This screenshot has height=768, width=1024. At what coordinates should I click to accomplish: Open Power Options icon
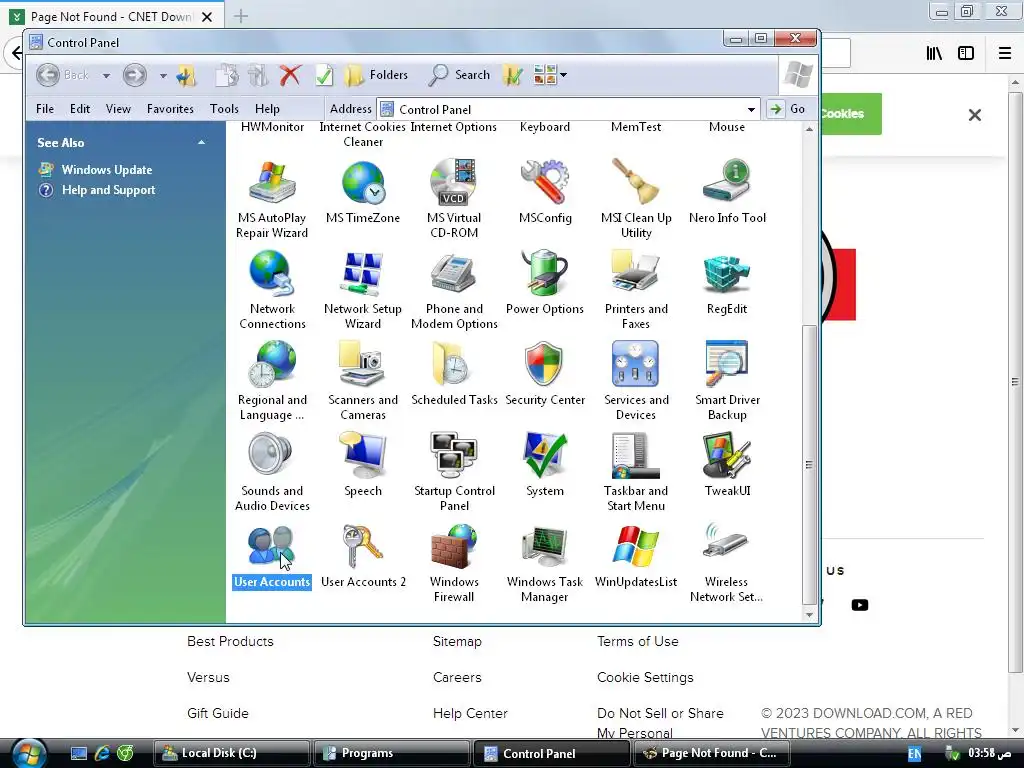545,273
